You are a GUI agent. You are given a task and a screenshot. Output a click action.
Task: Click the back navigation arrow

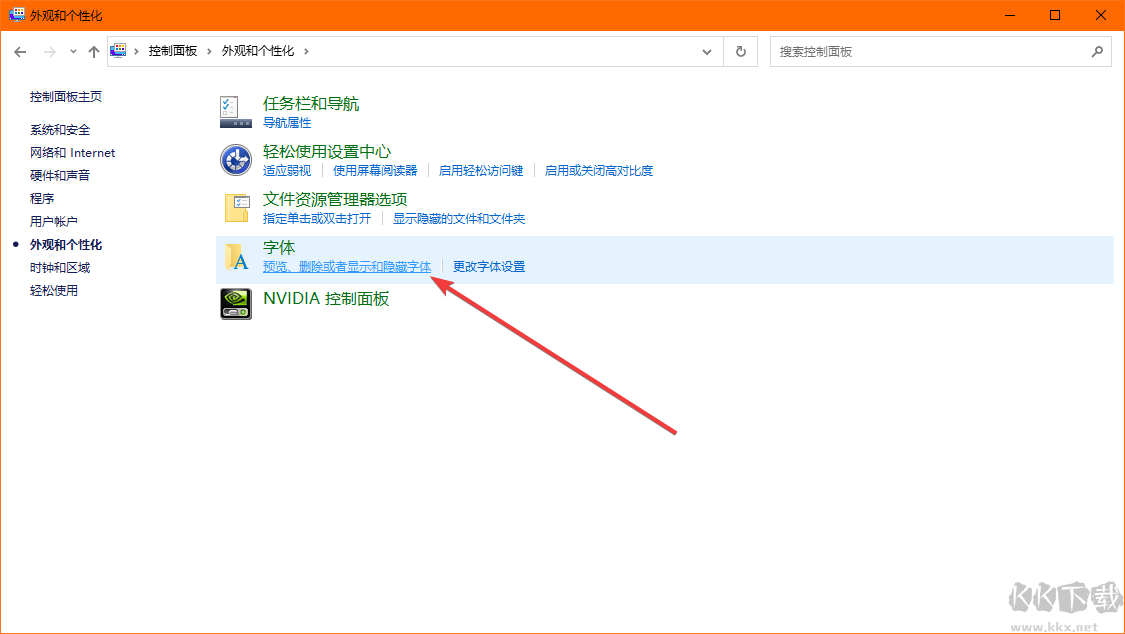pyautogui.click(x=20, y=51)
